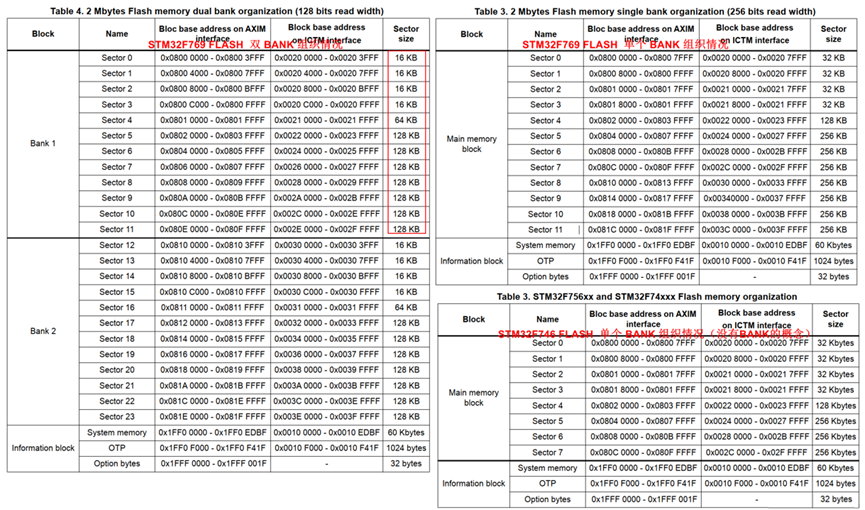Click 'OTP' in the single bank table
The image size is (865, 510).
[545, 261]
